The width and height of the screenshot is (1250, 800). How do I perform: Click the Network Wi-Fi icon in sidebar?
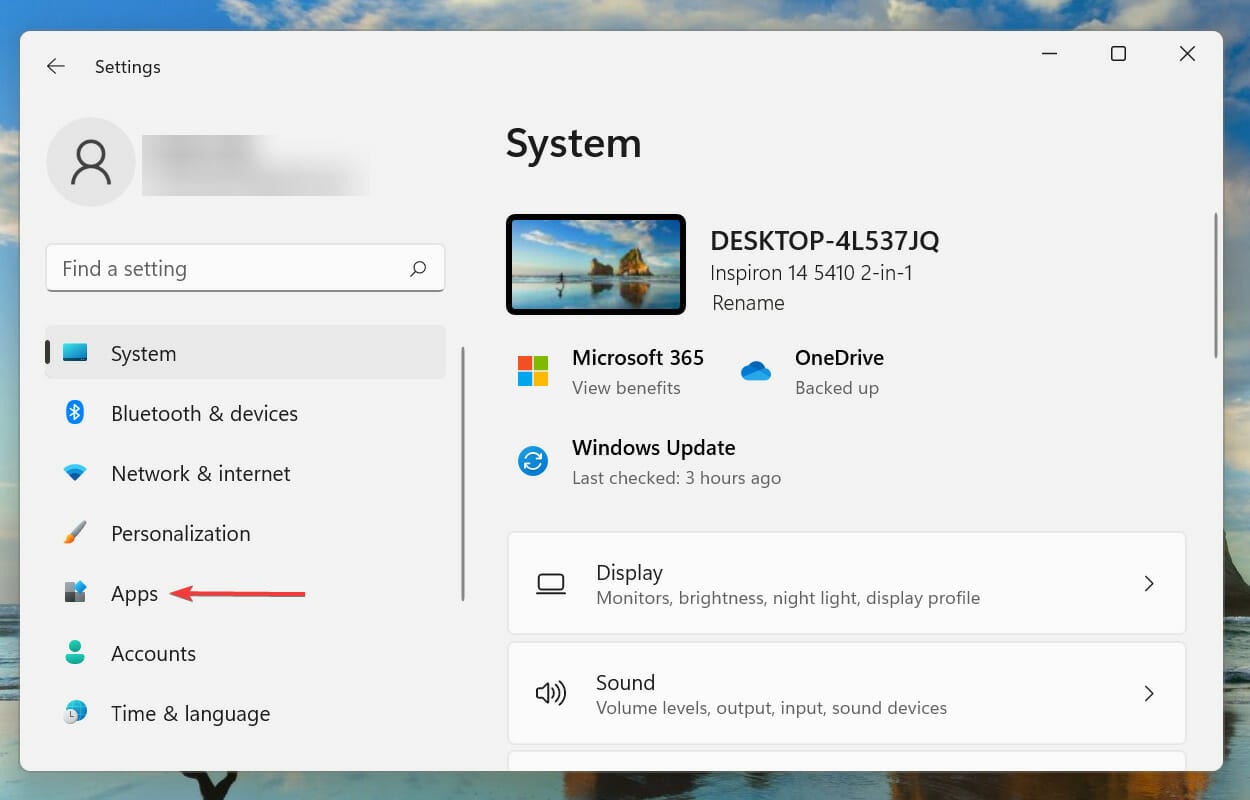pos(75,473)
